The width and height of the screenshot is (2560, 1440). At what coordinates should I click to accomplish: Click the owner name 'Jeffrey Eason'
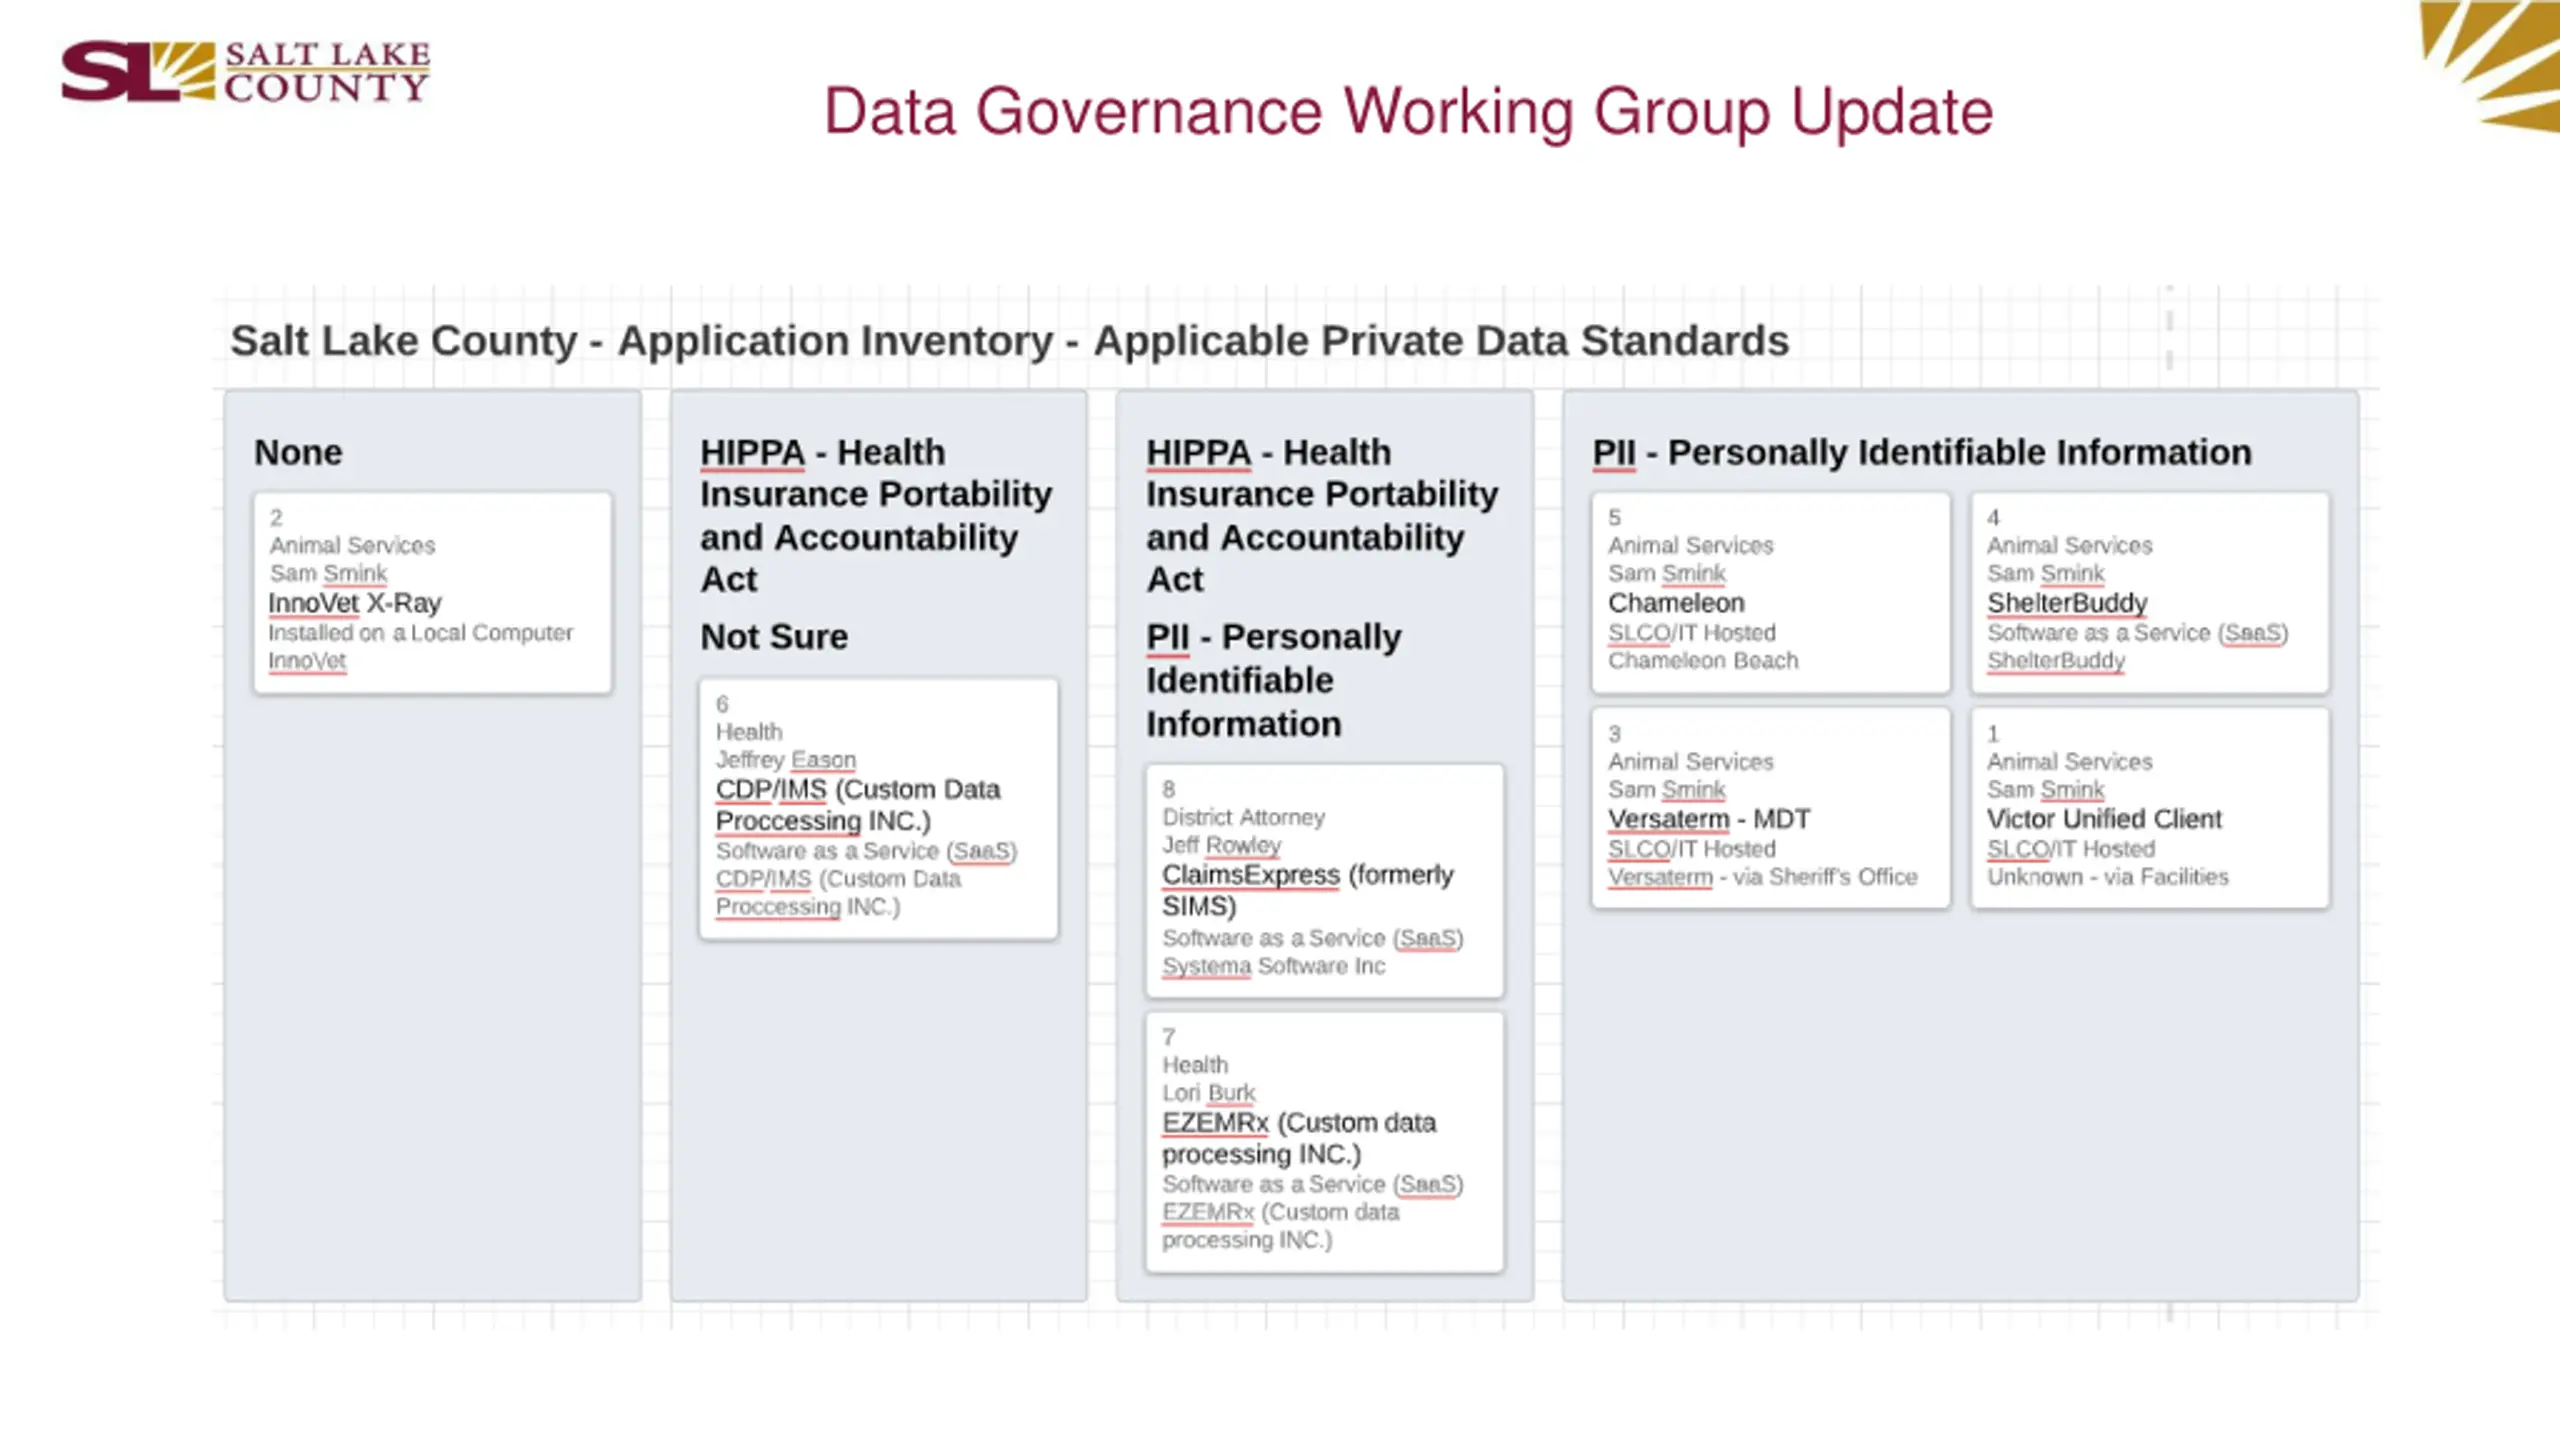point(786,760)
